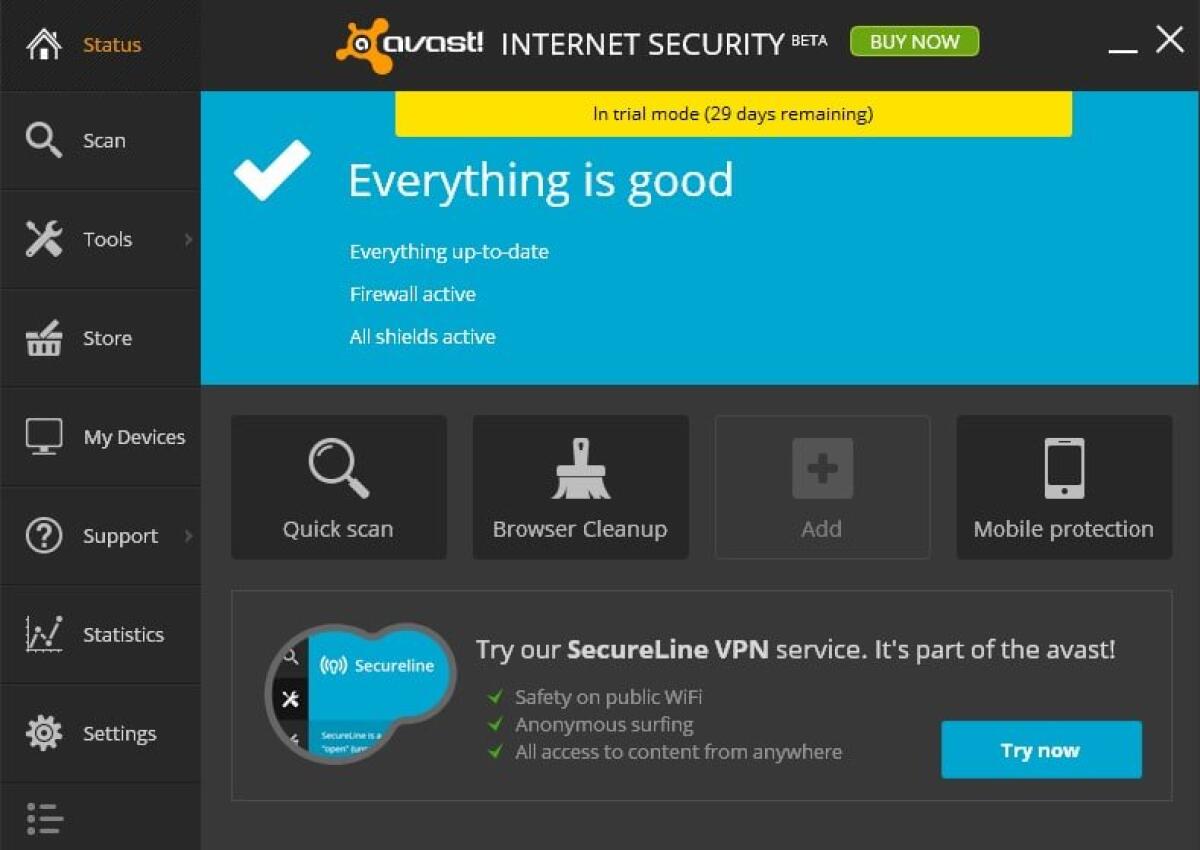This screenshot has width=1200, height=850.
Task: Open Settings with the gear icon
Action: tap(44, 733)
